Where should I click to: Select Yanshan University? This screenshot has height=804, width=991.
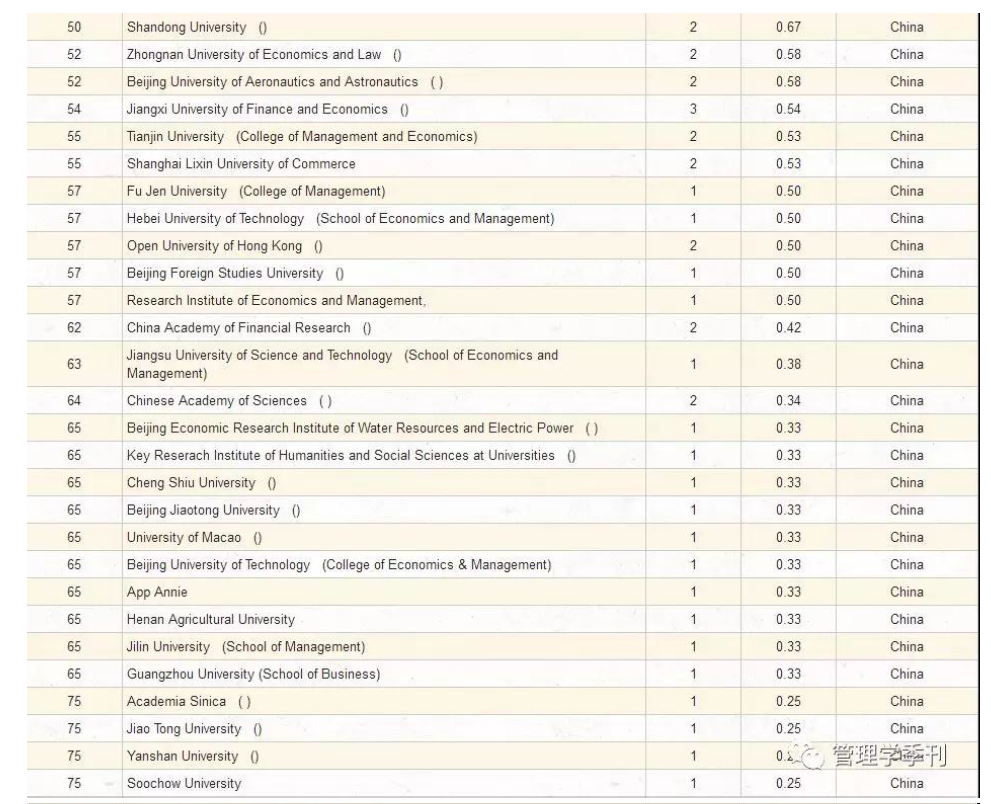pyautogui.click(x=193, y=756)
